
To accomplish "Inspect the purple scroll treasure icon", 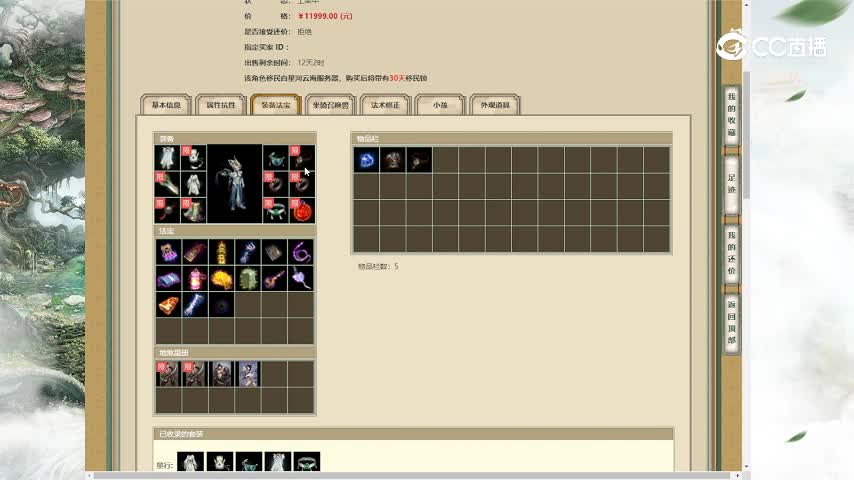I will [x=168, y=252].
